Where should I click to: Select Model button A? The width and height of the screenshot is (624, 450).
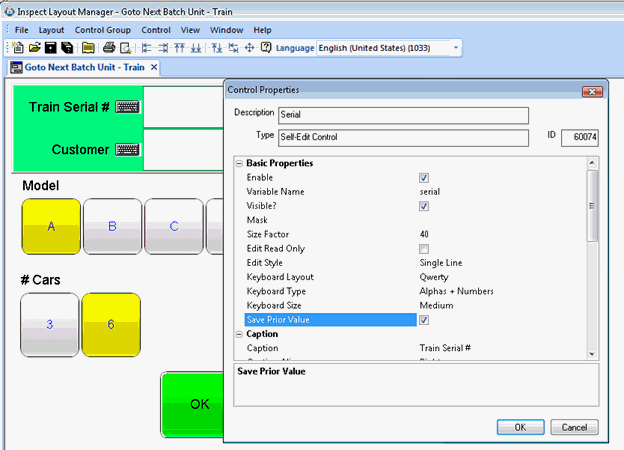tap(51, 226)
